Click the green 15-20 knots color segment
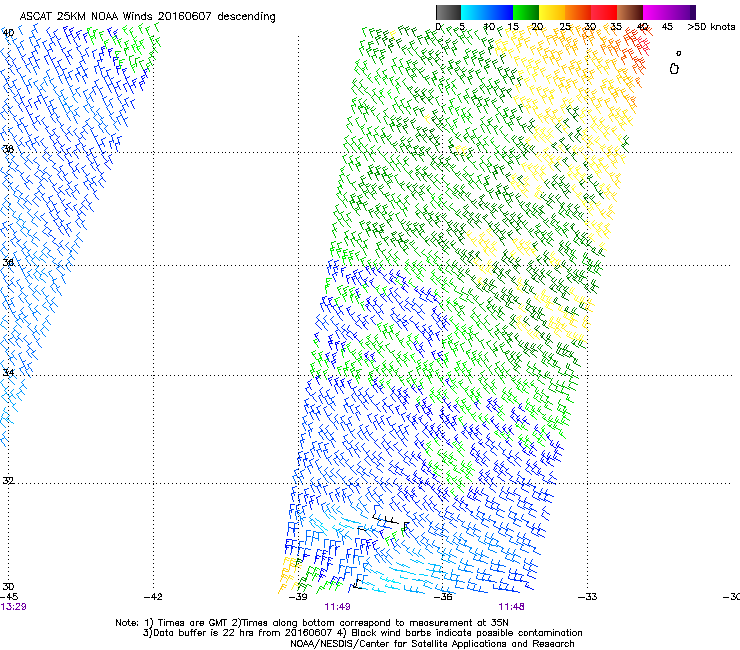Viewport: 740px width, 650px height. [x=526, y=12]
